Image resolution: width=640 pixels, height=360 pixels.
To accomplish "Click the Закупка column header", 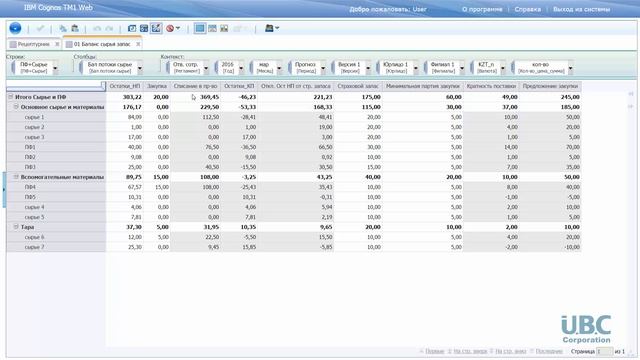I will point(157,86).
